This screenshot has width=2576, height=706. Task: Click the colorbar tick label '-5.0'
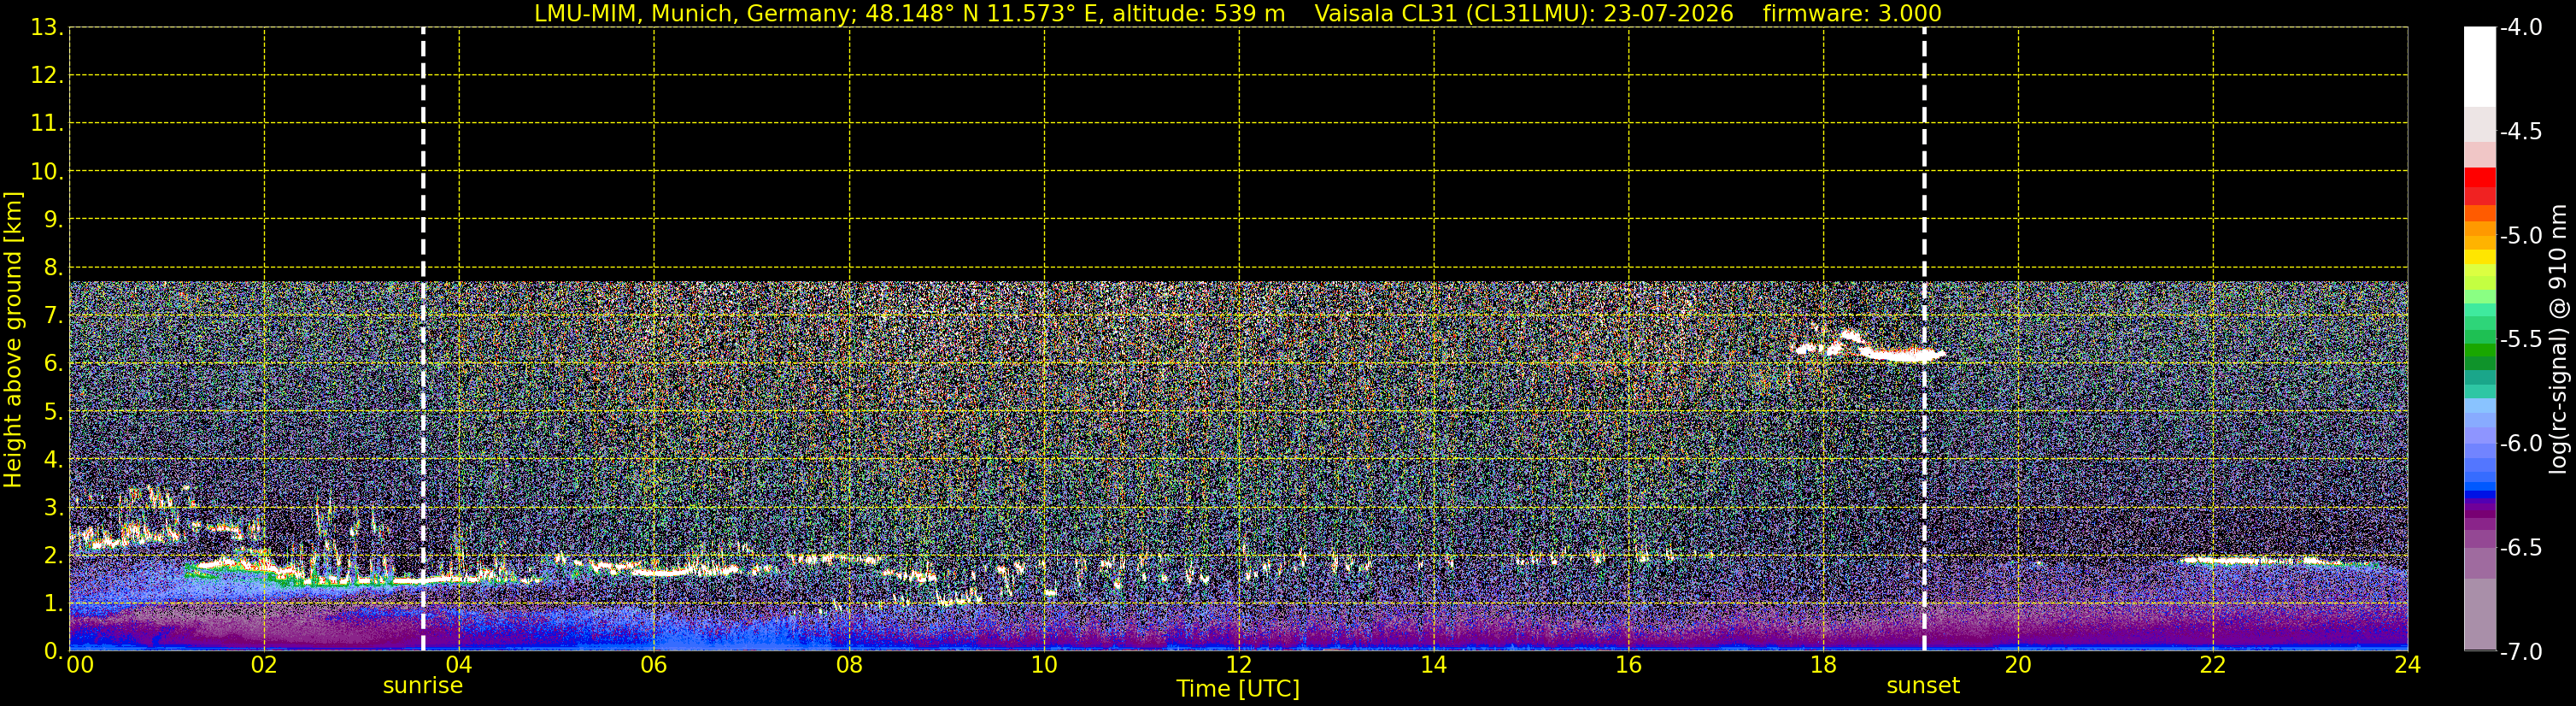(2520, 236)
